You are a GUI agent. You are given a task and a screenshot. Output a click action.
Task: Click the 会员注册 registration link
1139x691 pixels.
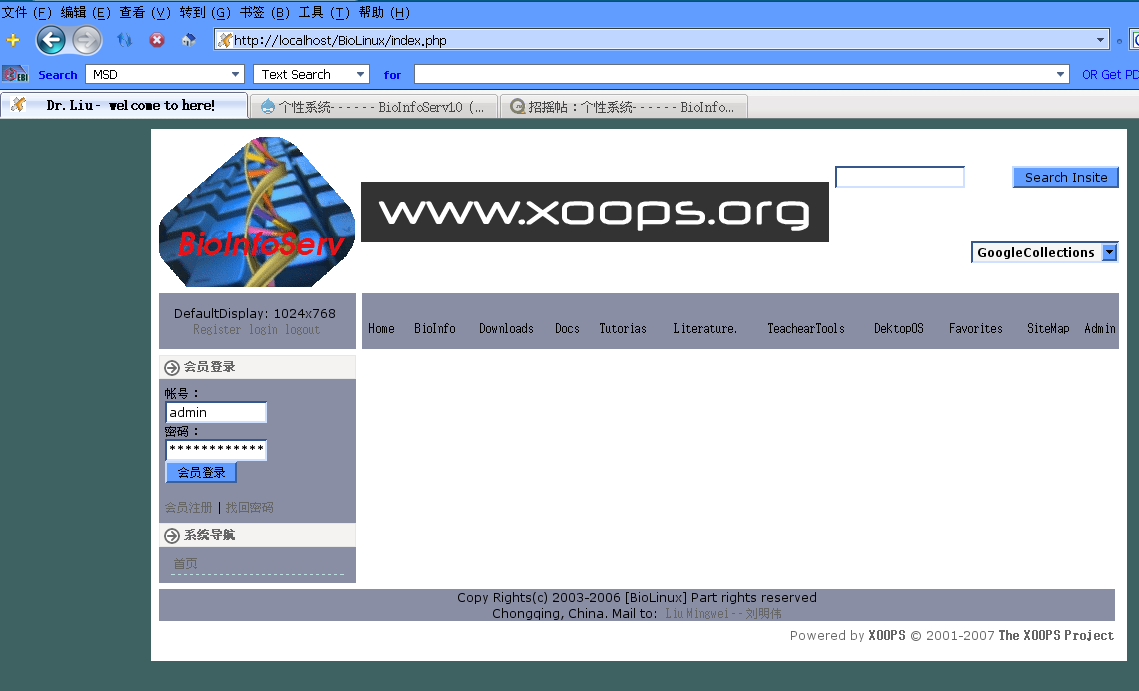189,508
